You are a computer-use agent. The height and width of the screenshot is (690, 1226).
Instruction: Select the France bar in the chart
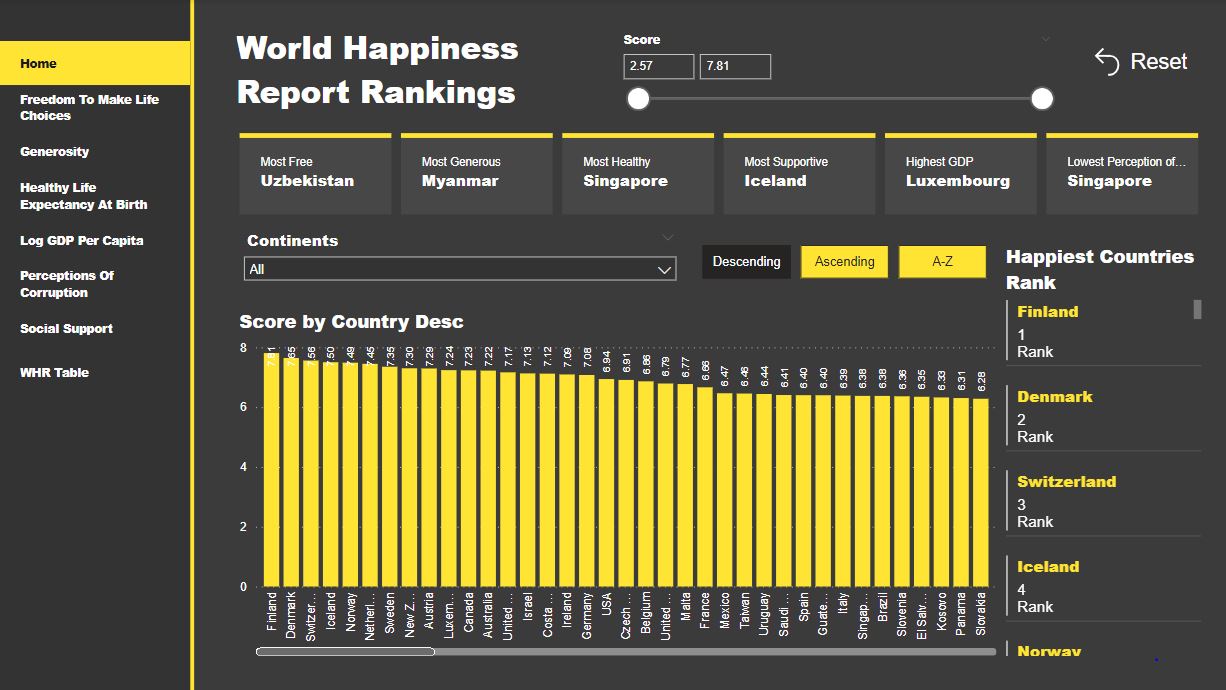click(x=705, y=487)
